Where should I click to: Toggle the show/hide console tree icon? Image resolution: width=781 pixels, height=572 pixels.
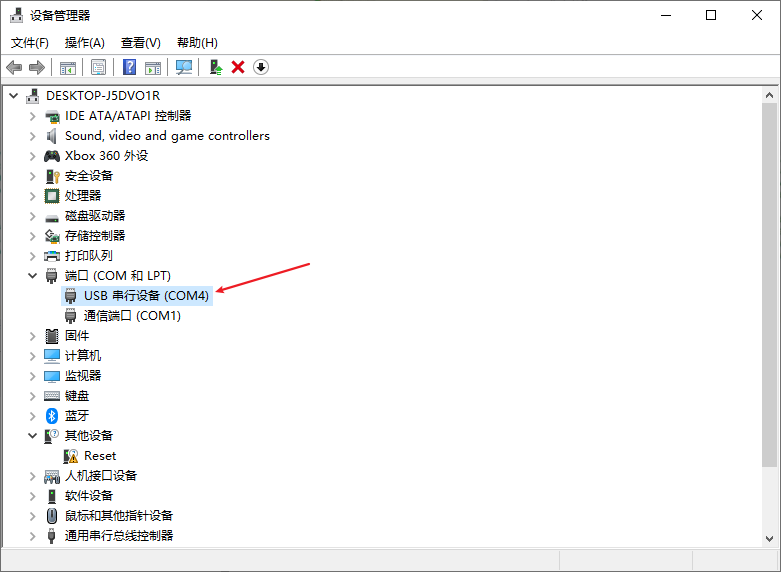pyautogui.click(x=68, y=67)
